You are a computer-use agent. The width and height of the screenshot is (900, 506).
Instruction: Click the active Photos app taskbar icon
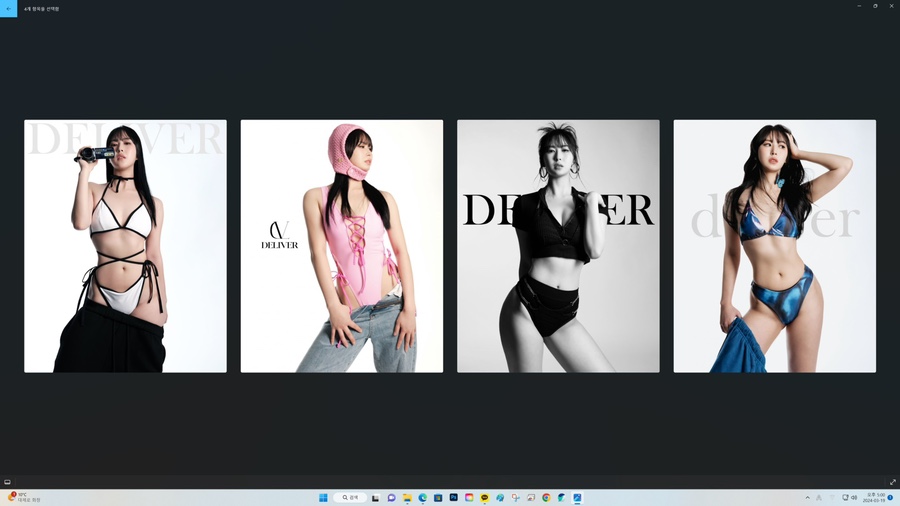[x=577, y=498]
